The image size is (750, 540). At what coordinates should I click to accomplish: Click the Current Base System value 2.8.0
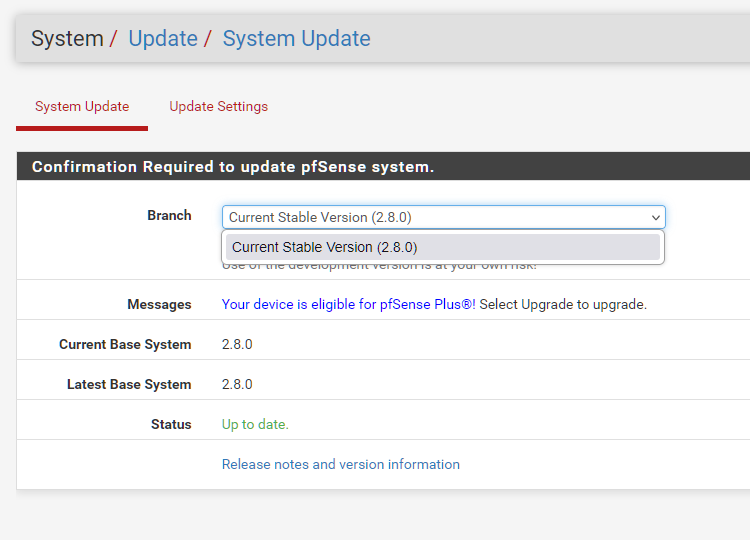coord(237,344)
